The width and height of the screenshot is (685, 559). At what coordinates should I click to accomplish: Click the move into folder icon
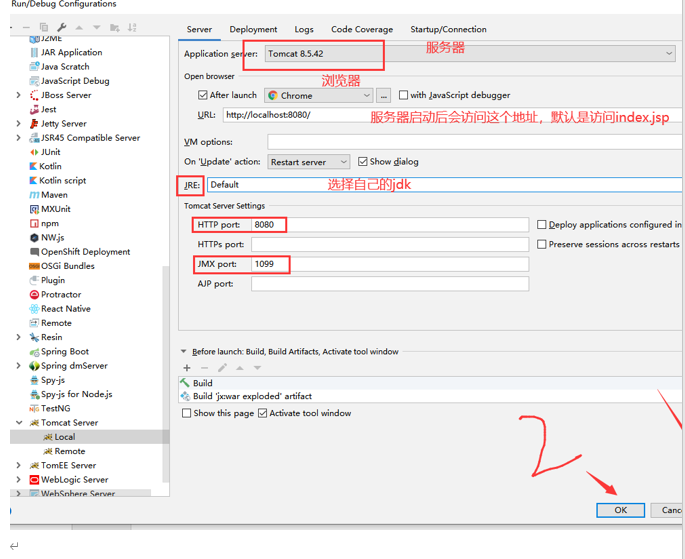coord(114,28)
